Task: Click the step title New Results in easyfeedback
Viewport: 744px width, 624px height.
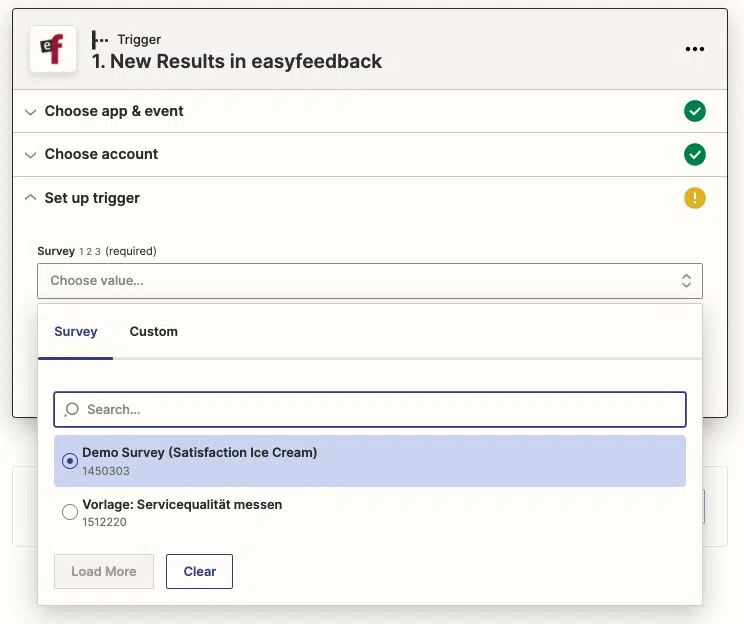Action: point(237,61)
